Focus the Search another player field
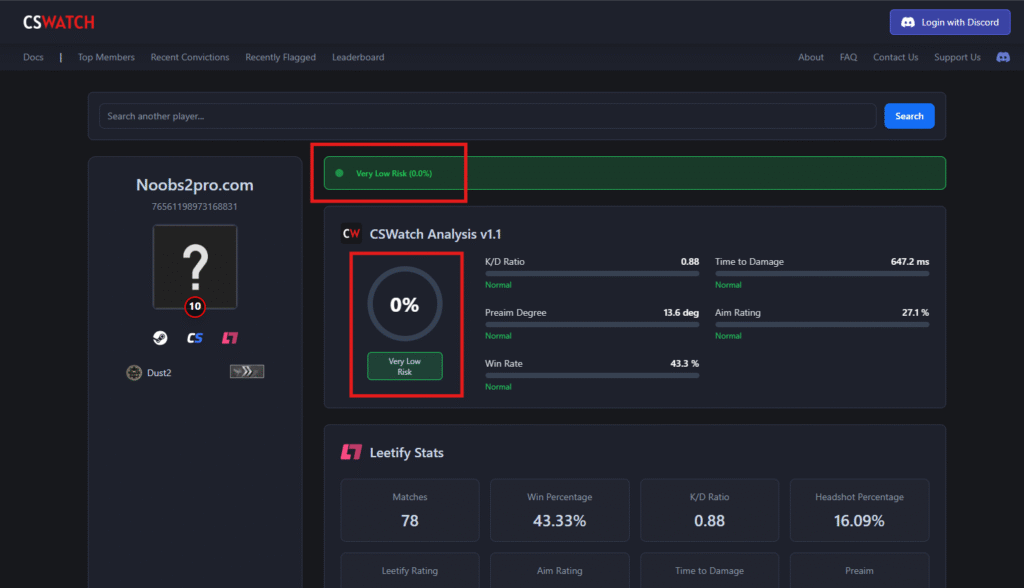Screen dimensions: 1024x588 [x=487, y=116]
